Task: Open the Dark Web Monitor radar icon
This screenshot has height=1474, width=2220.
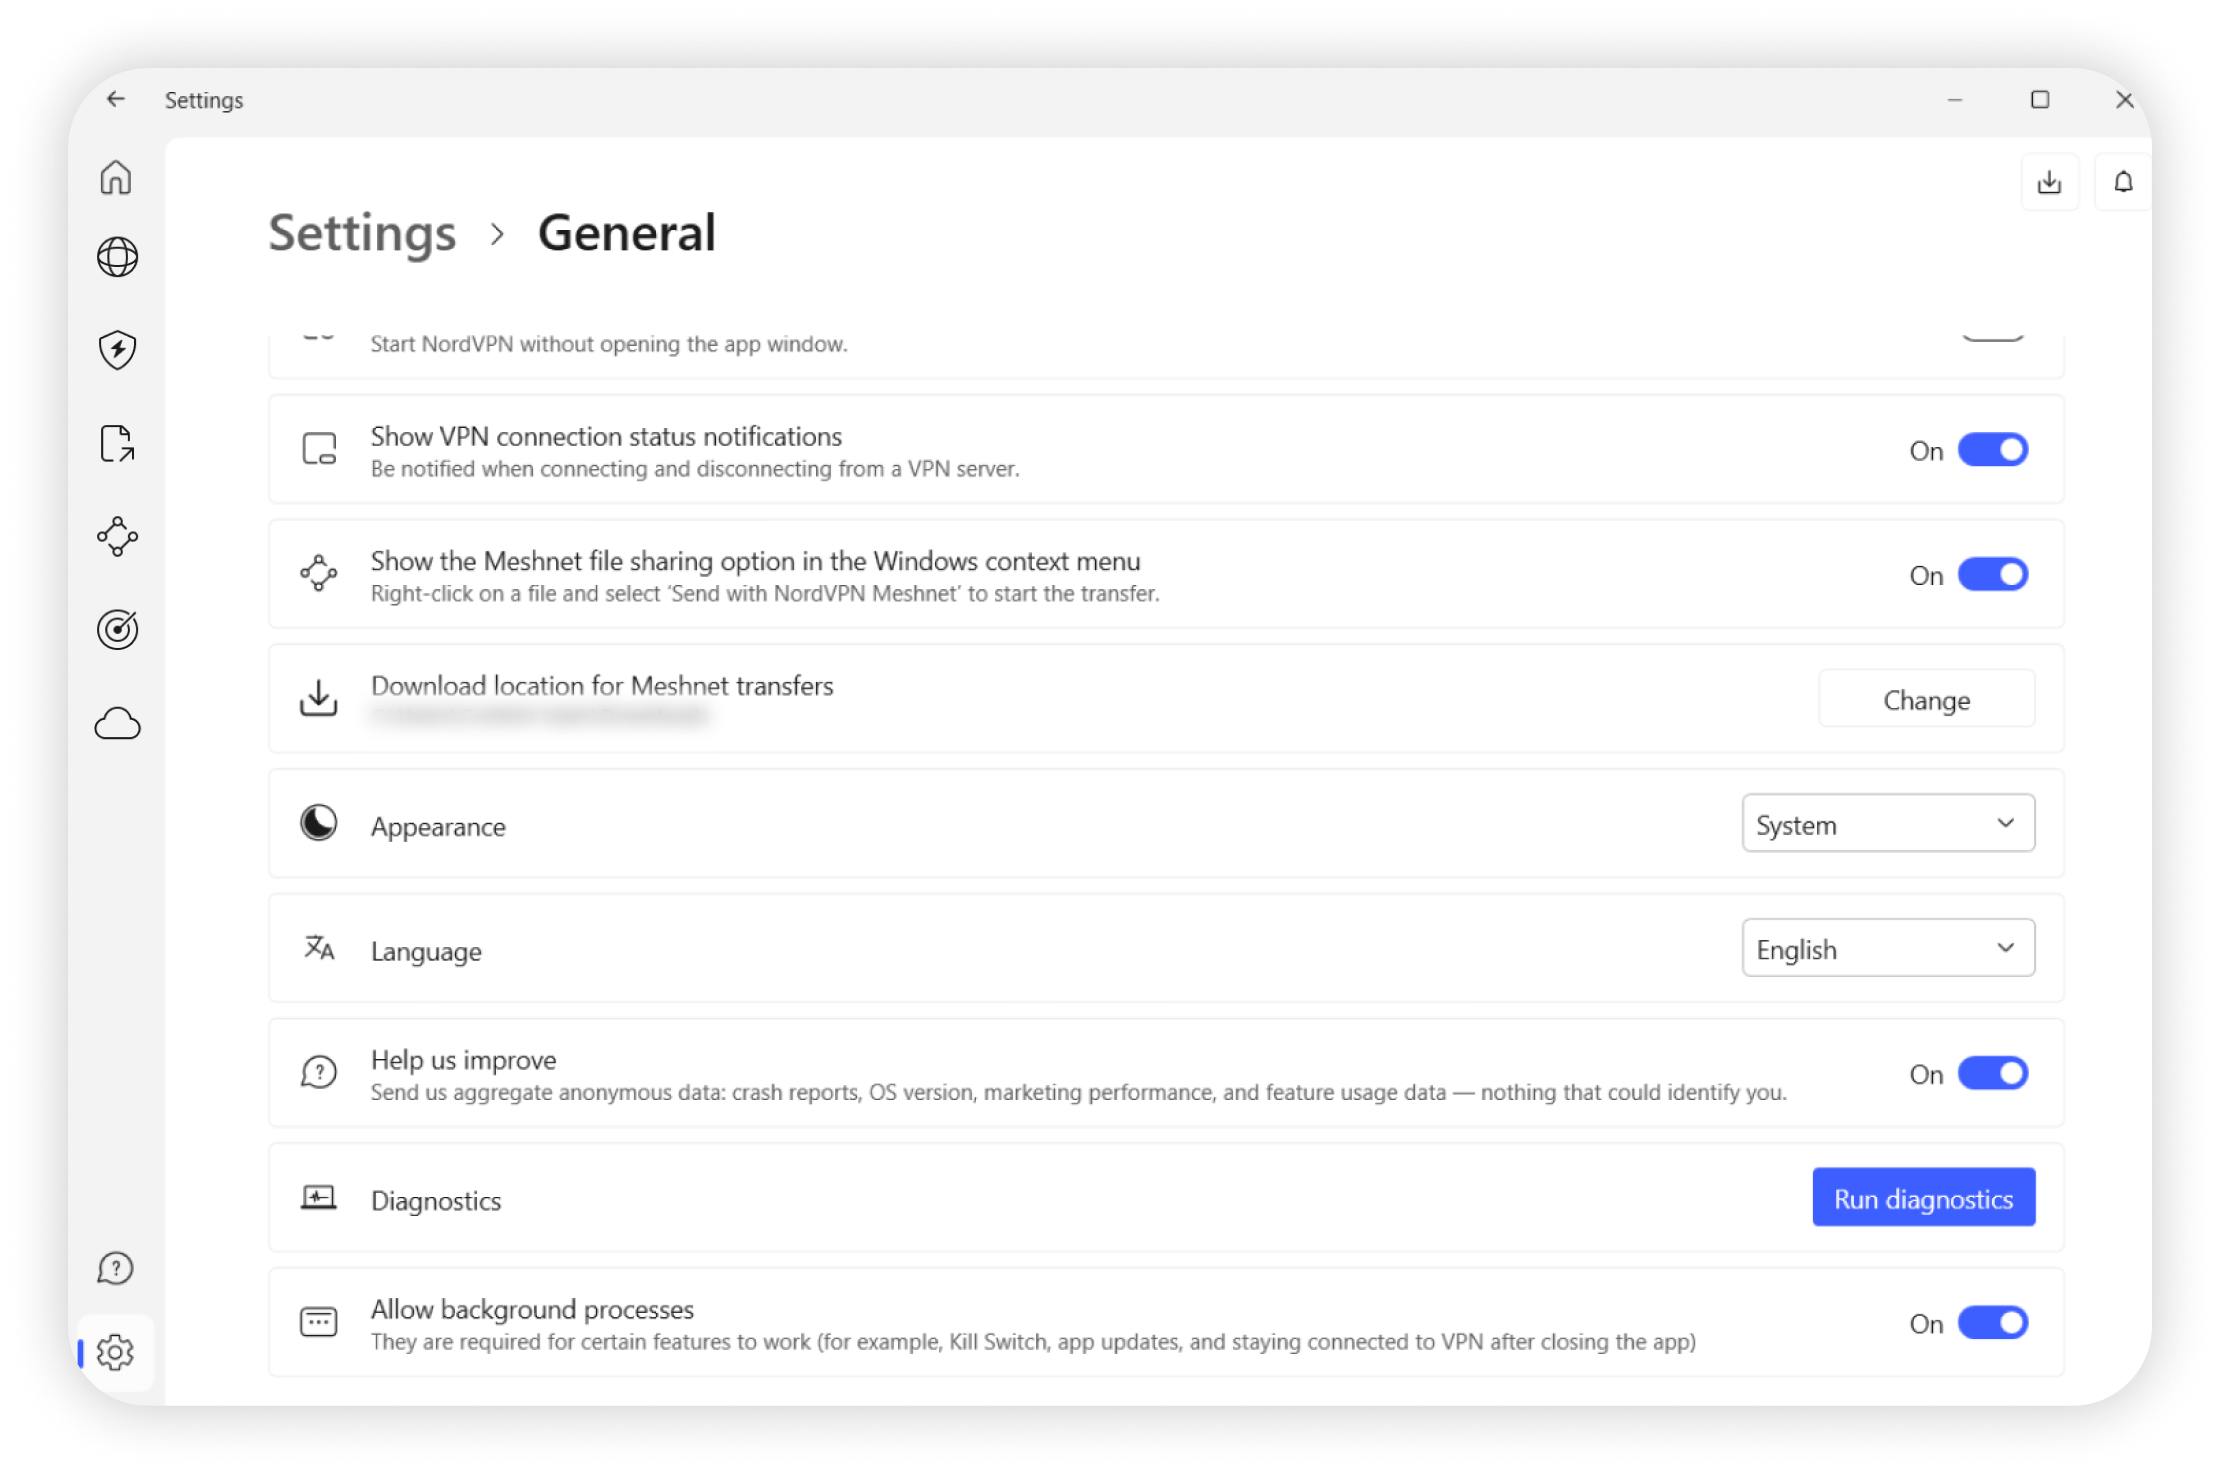Action: pyautogui.click(x=117, y=630)
